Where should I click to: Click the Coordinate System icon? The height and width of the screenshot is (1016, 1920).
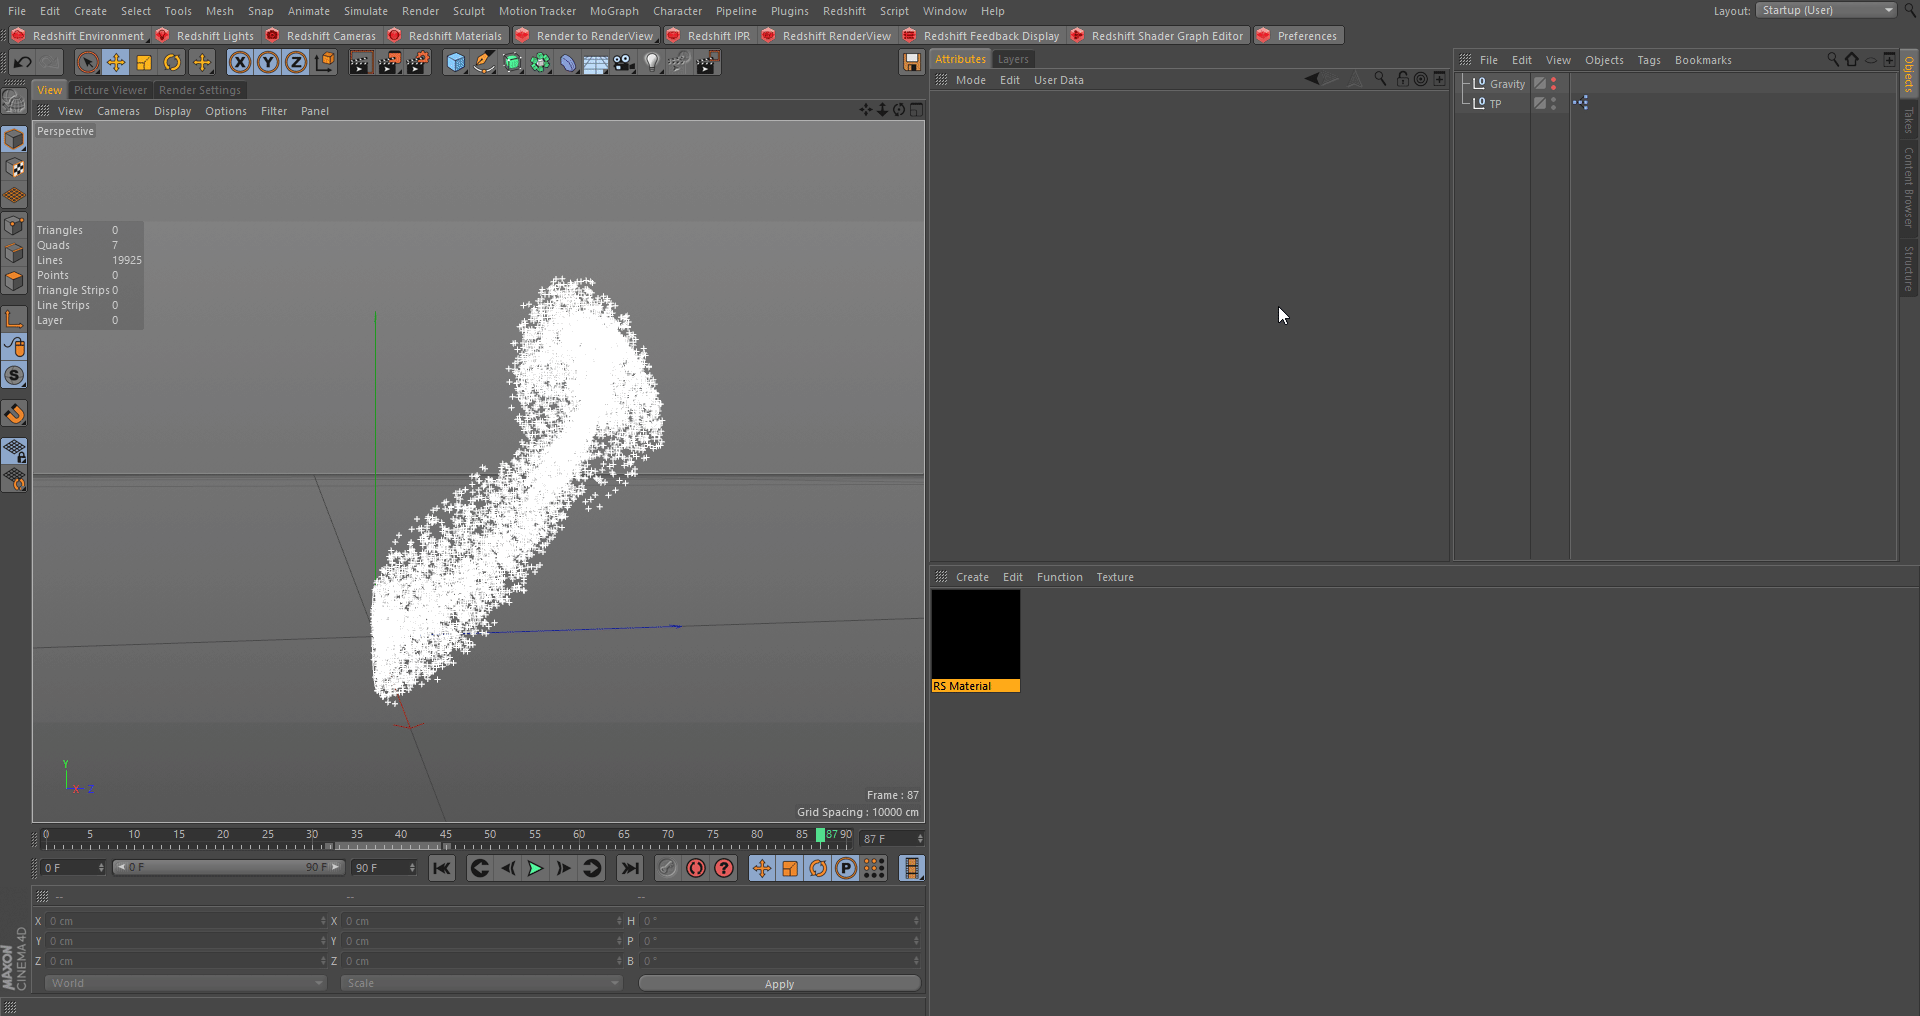325,63
